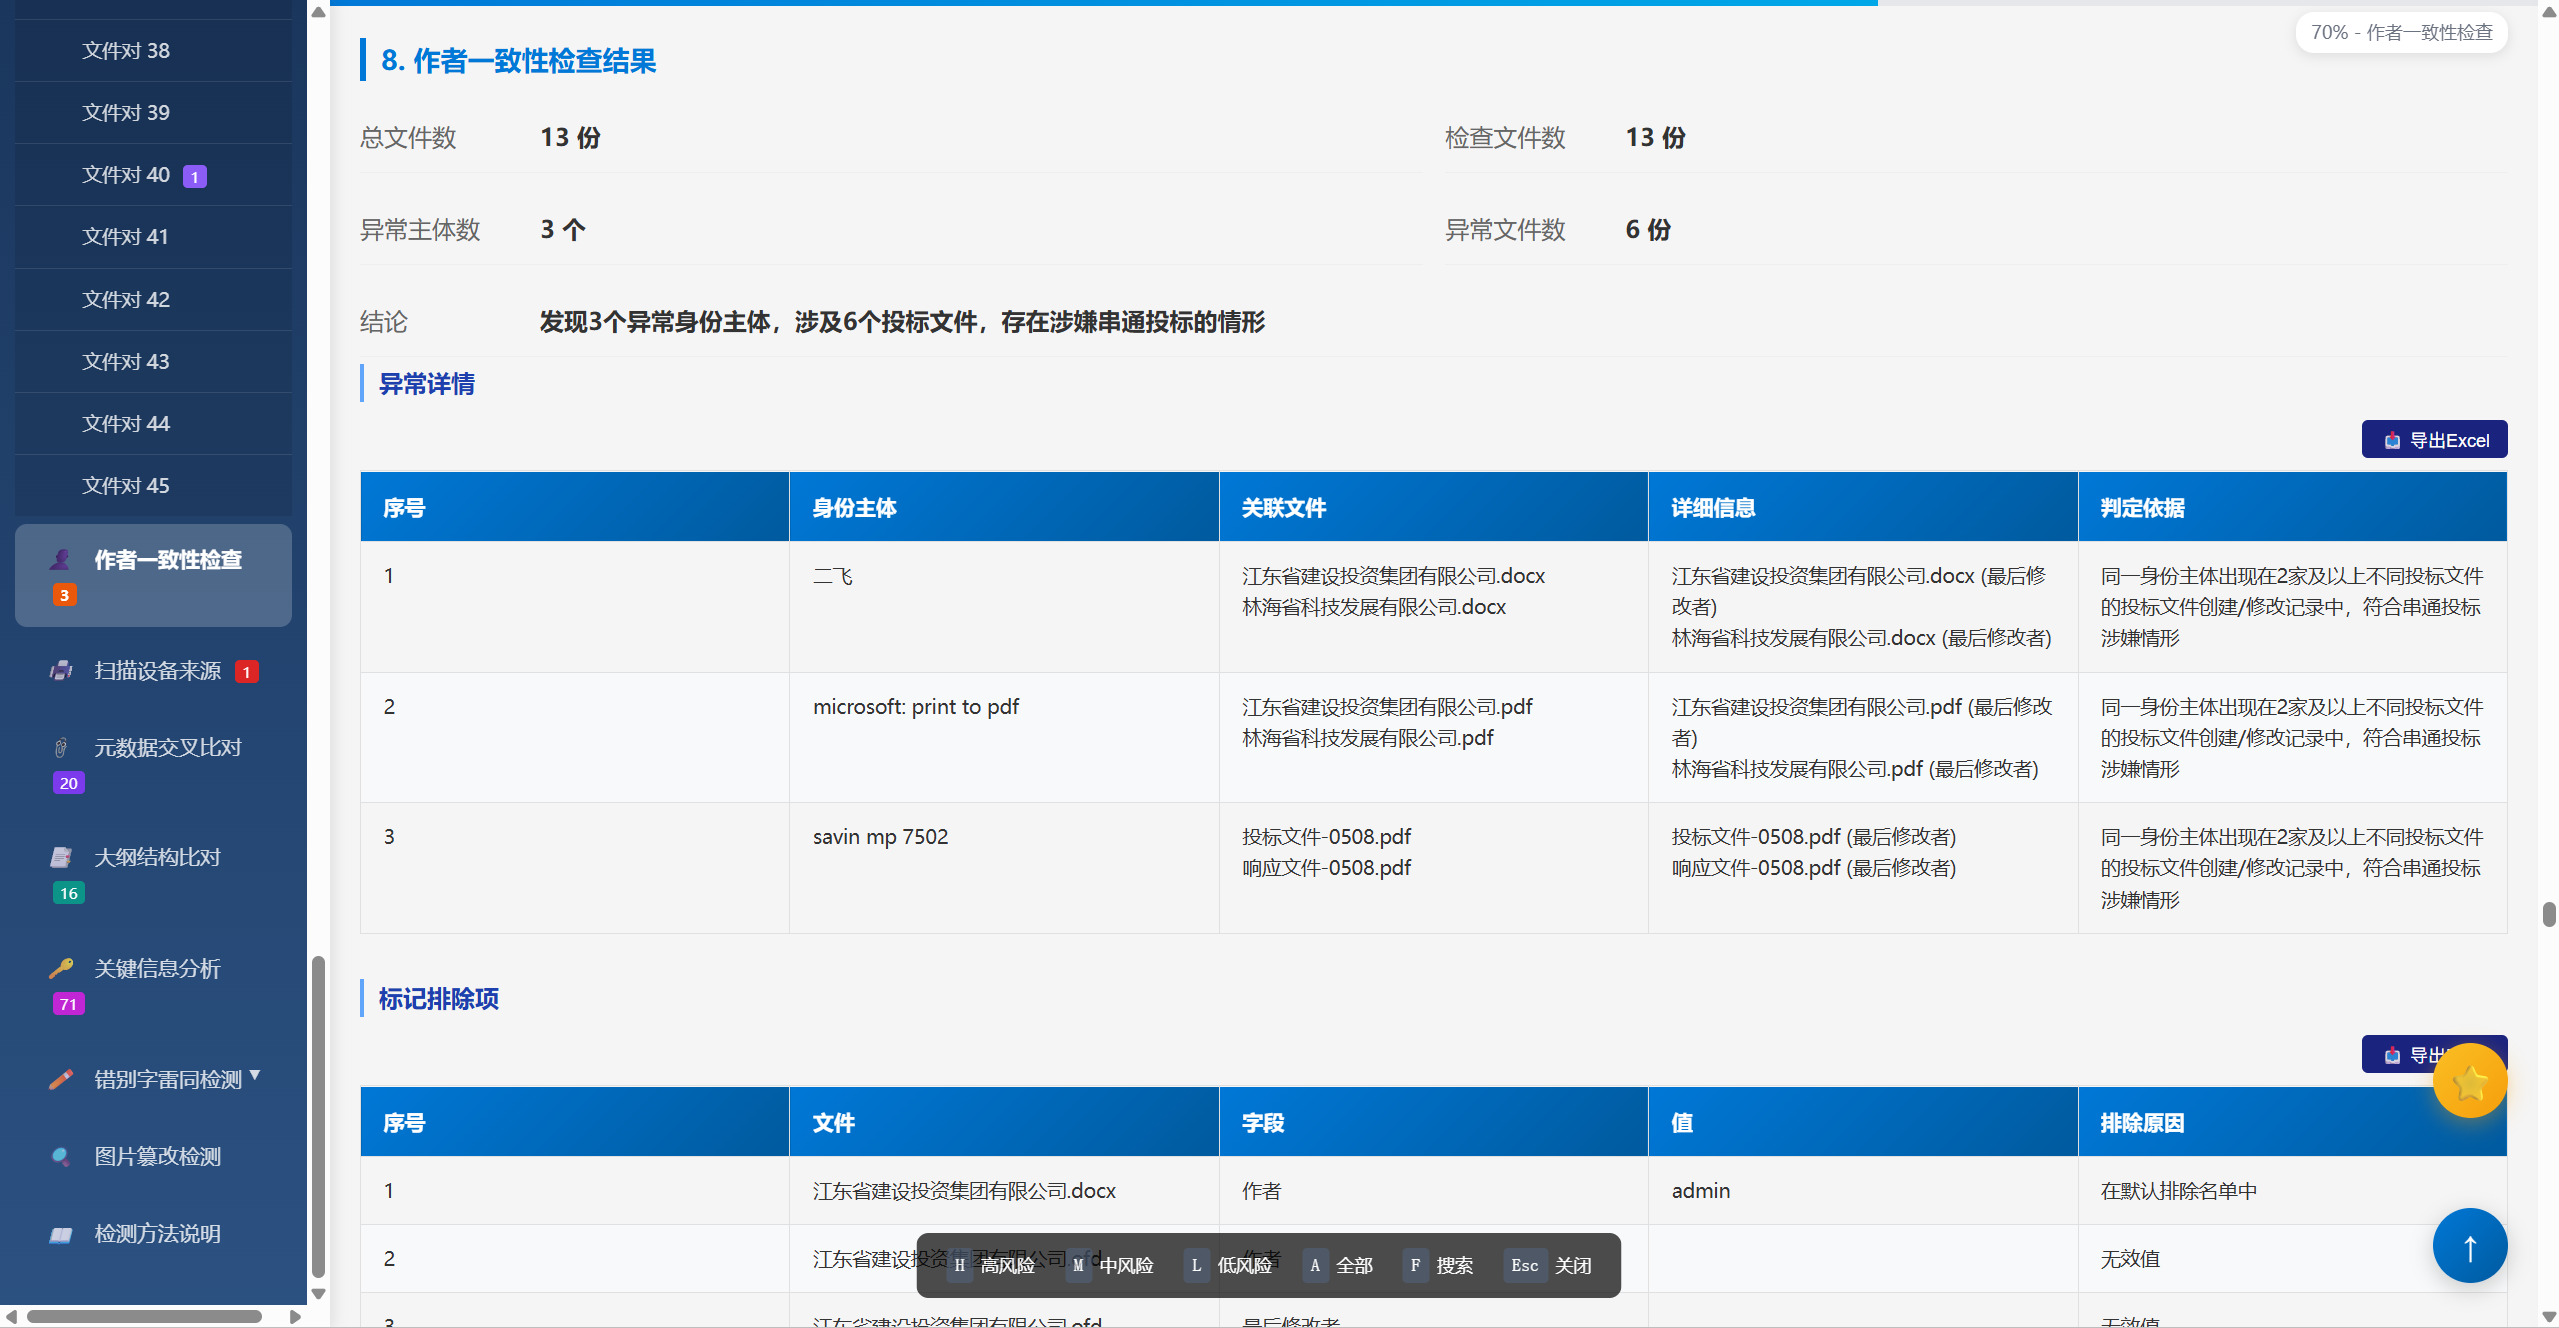Click the blue reading progress bar at top
2559x1328 pixels.
(x=1104, y=3)
